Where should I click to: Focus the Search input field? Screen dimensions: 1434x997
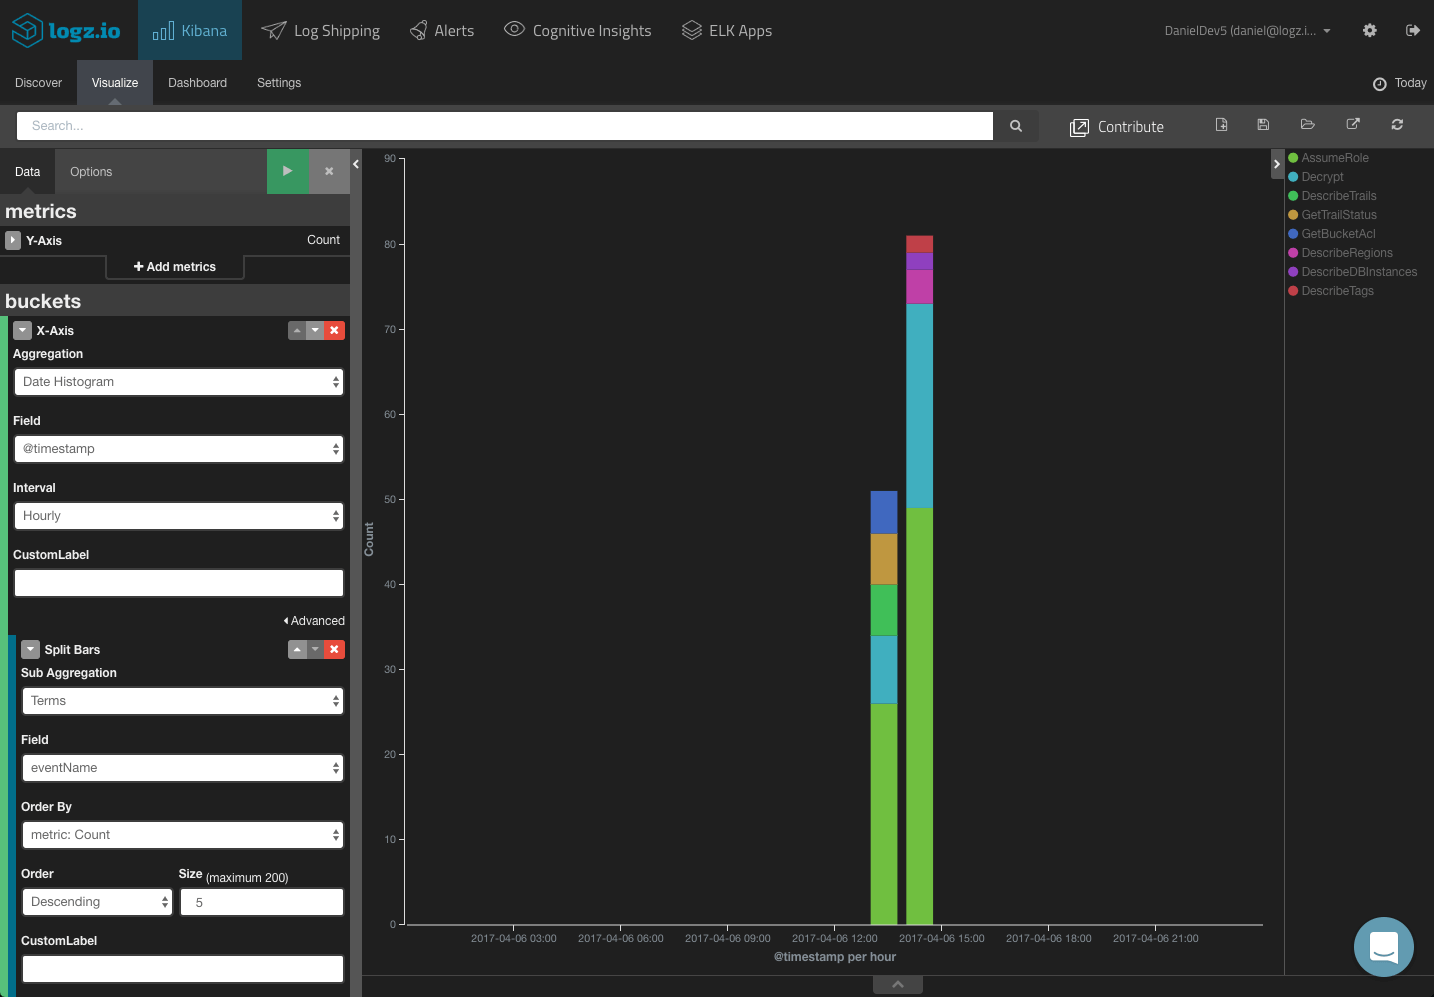point(505,126)
